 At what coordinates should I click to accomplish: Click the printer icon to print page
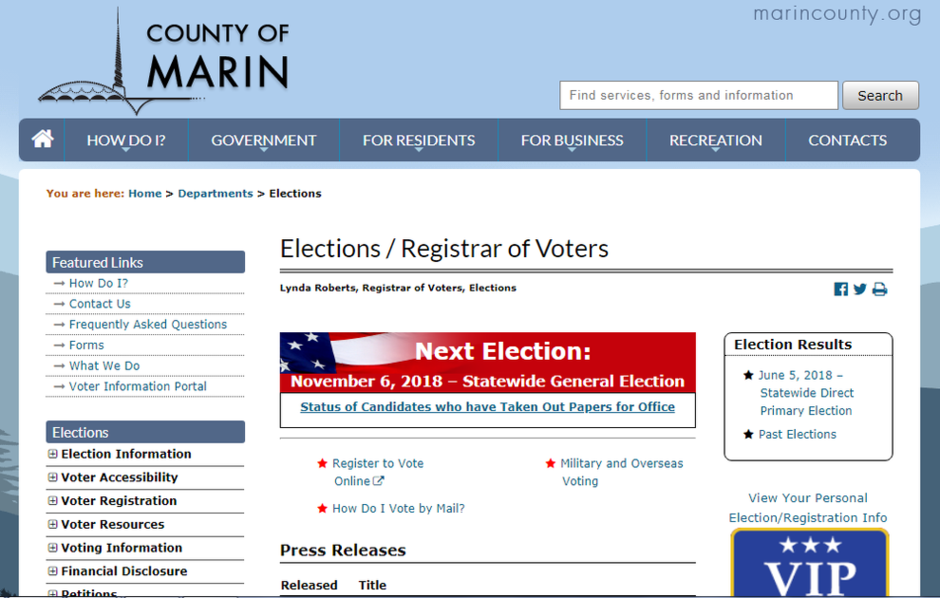(880, 290)
